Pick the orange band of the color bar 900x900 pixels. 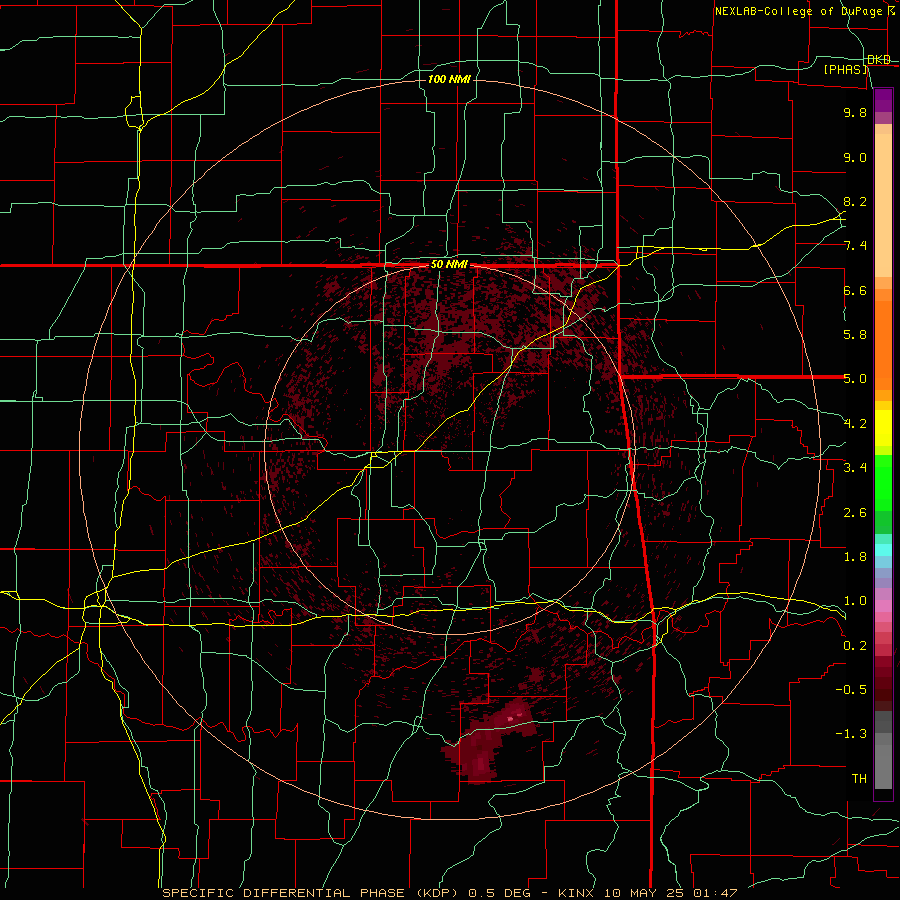(883, 346)
